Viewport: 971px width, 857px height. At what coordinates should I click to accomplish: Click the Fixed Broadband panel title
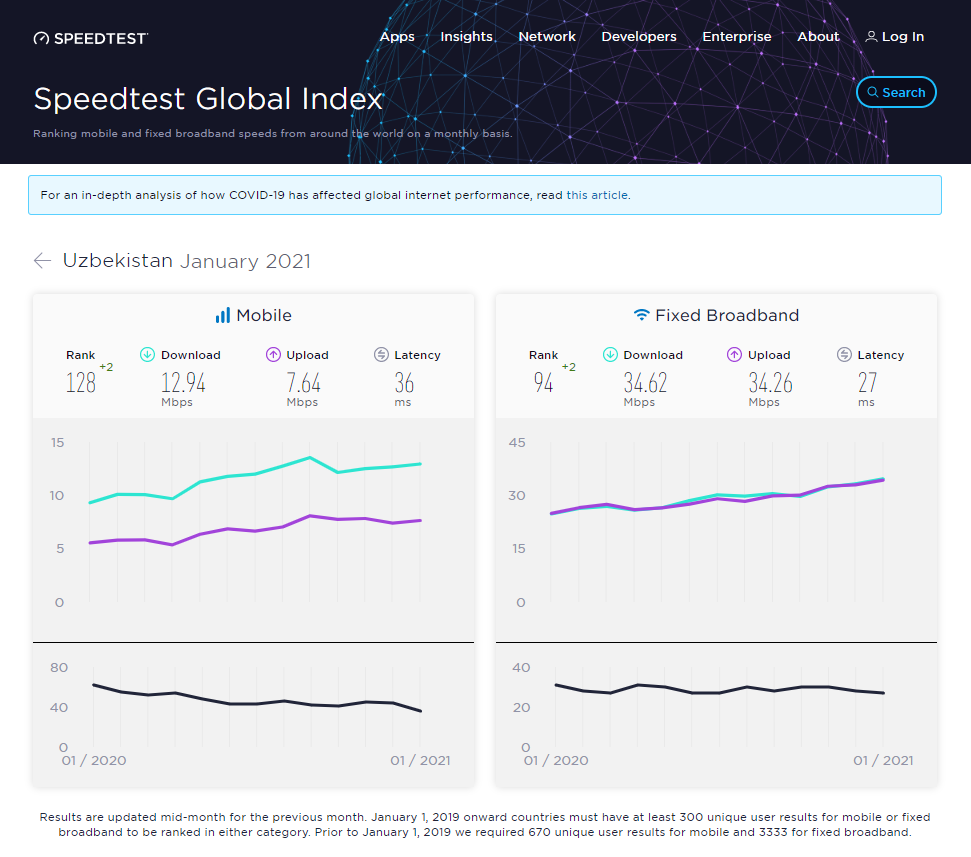click(727, 315)
